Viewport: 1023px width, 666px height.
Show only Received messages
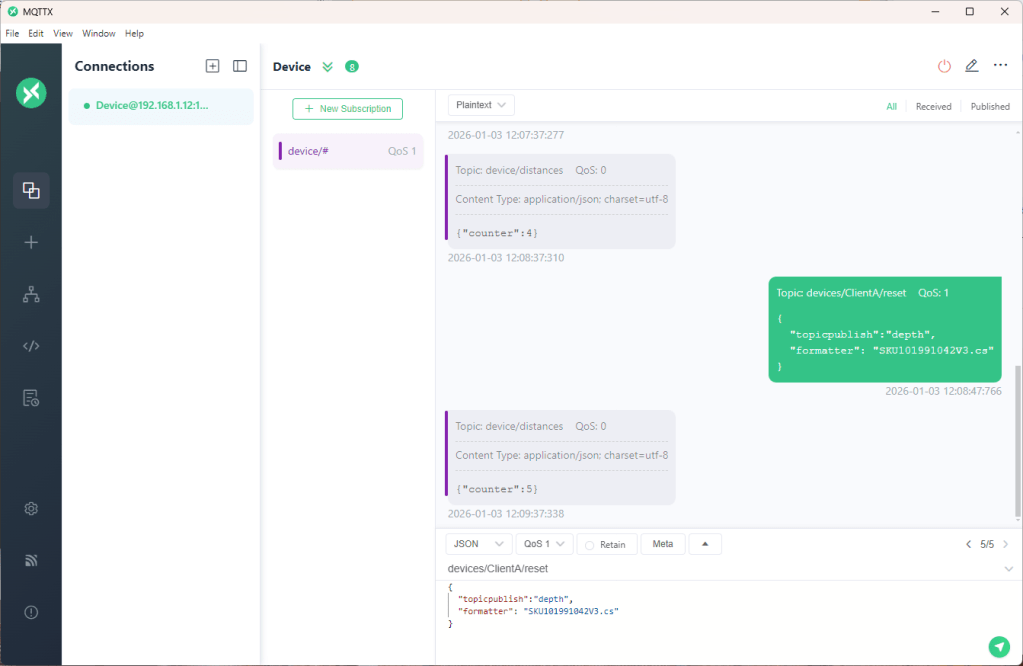tap(933, 106)
